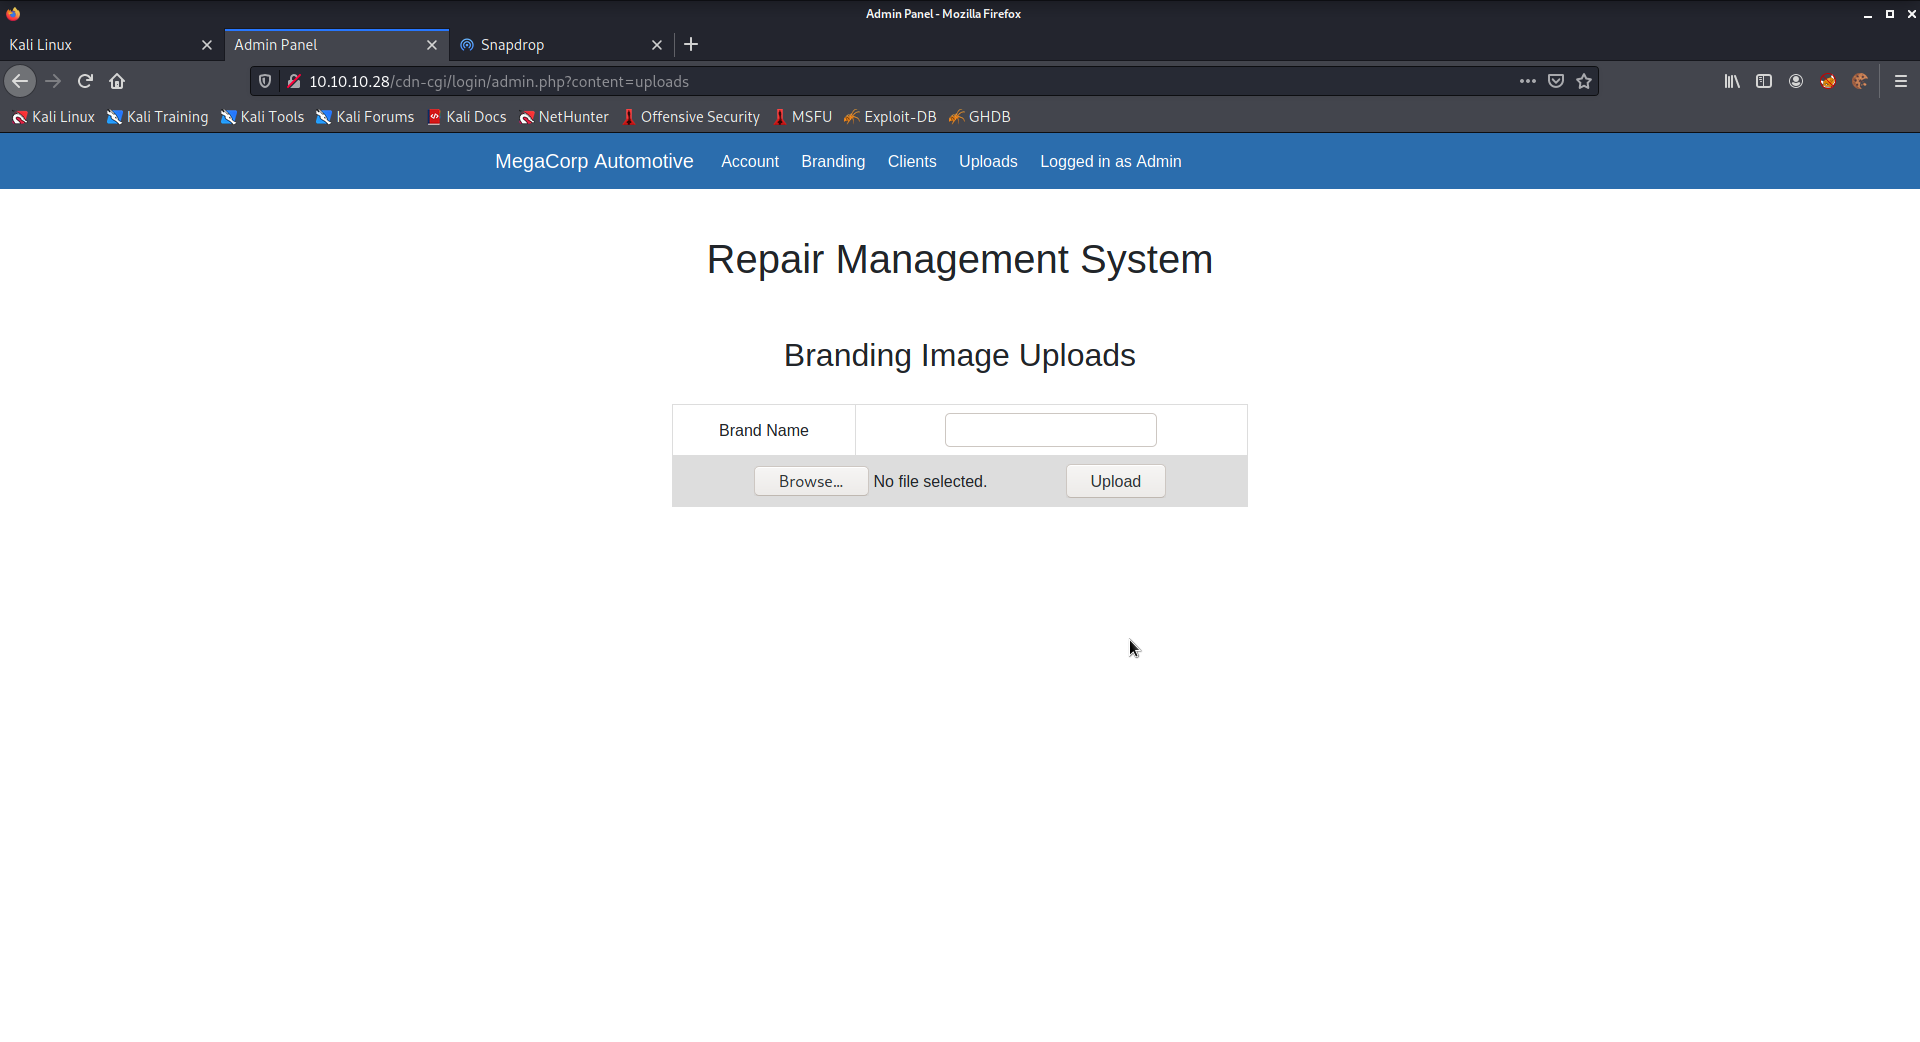Open the Kali Docs bookmark
Image resolution: width=1920 pixels, height=1042 pixels.
coord(467,117)
